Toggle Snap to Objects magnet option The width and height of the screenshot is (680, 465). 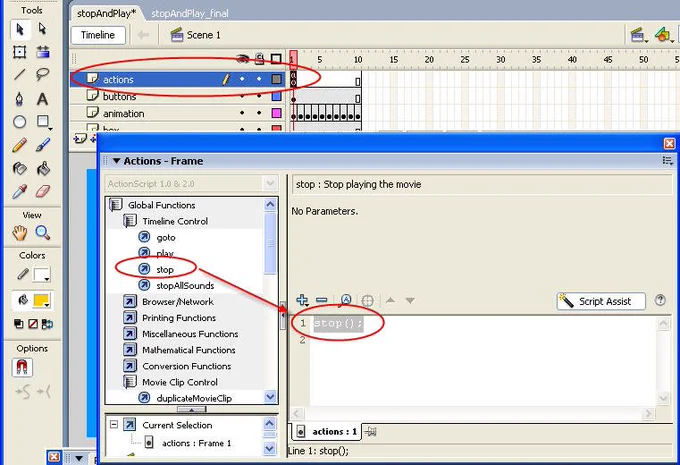(x=22, y=367)
